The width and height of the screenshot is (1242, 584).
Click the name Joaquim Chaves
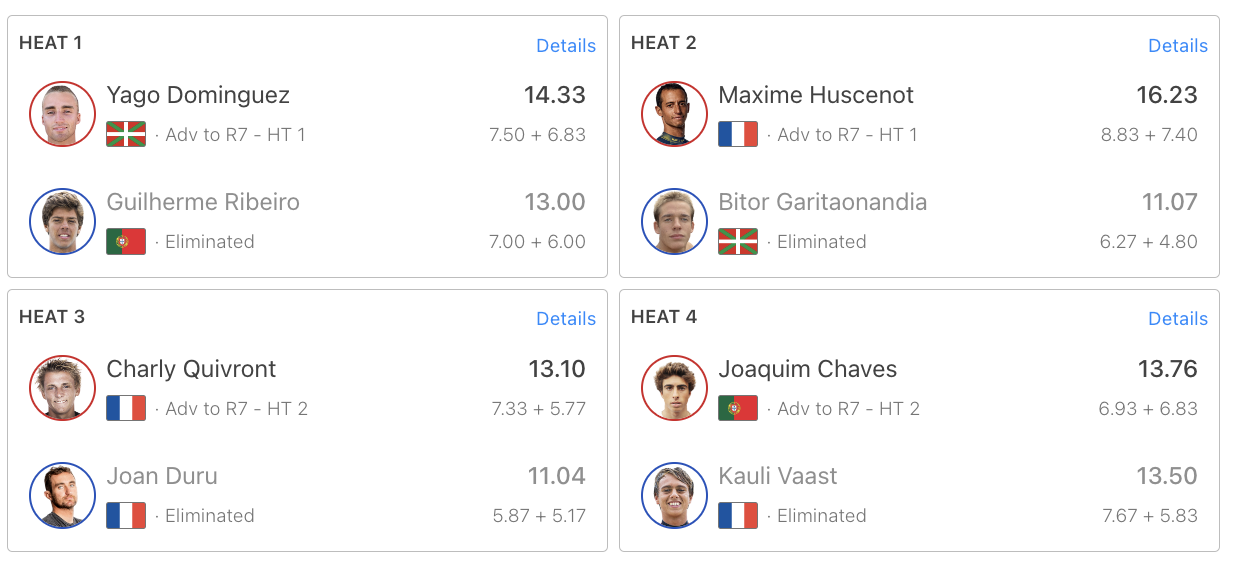pyautogui.click(x=808, y=369)
